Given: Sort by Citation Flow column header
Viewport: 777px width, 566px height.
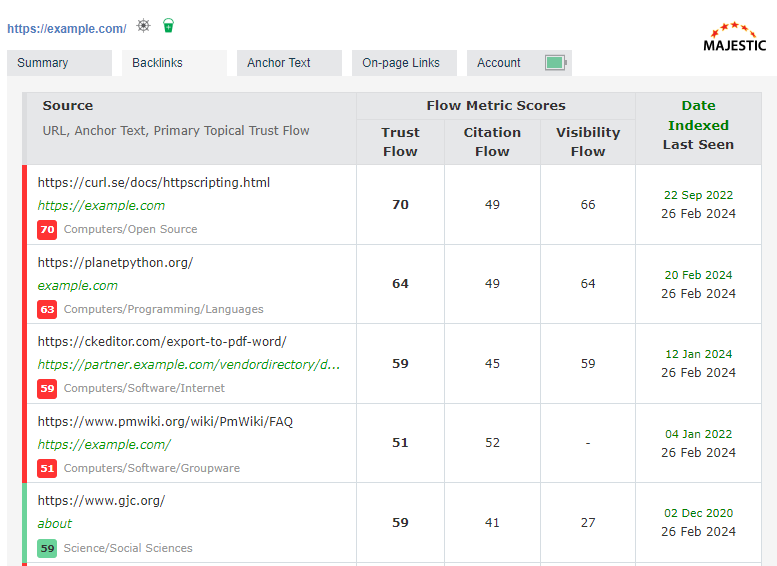Looking at the screenshot, I should click(x=492, y=142).
